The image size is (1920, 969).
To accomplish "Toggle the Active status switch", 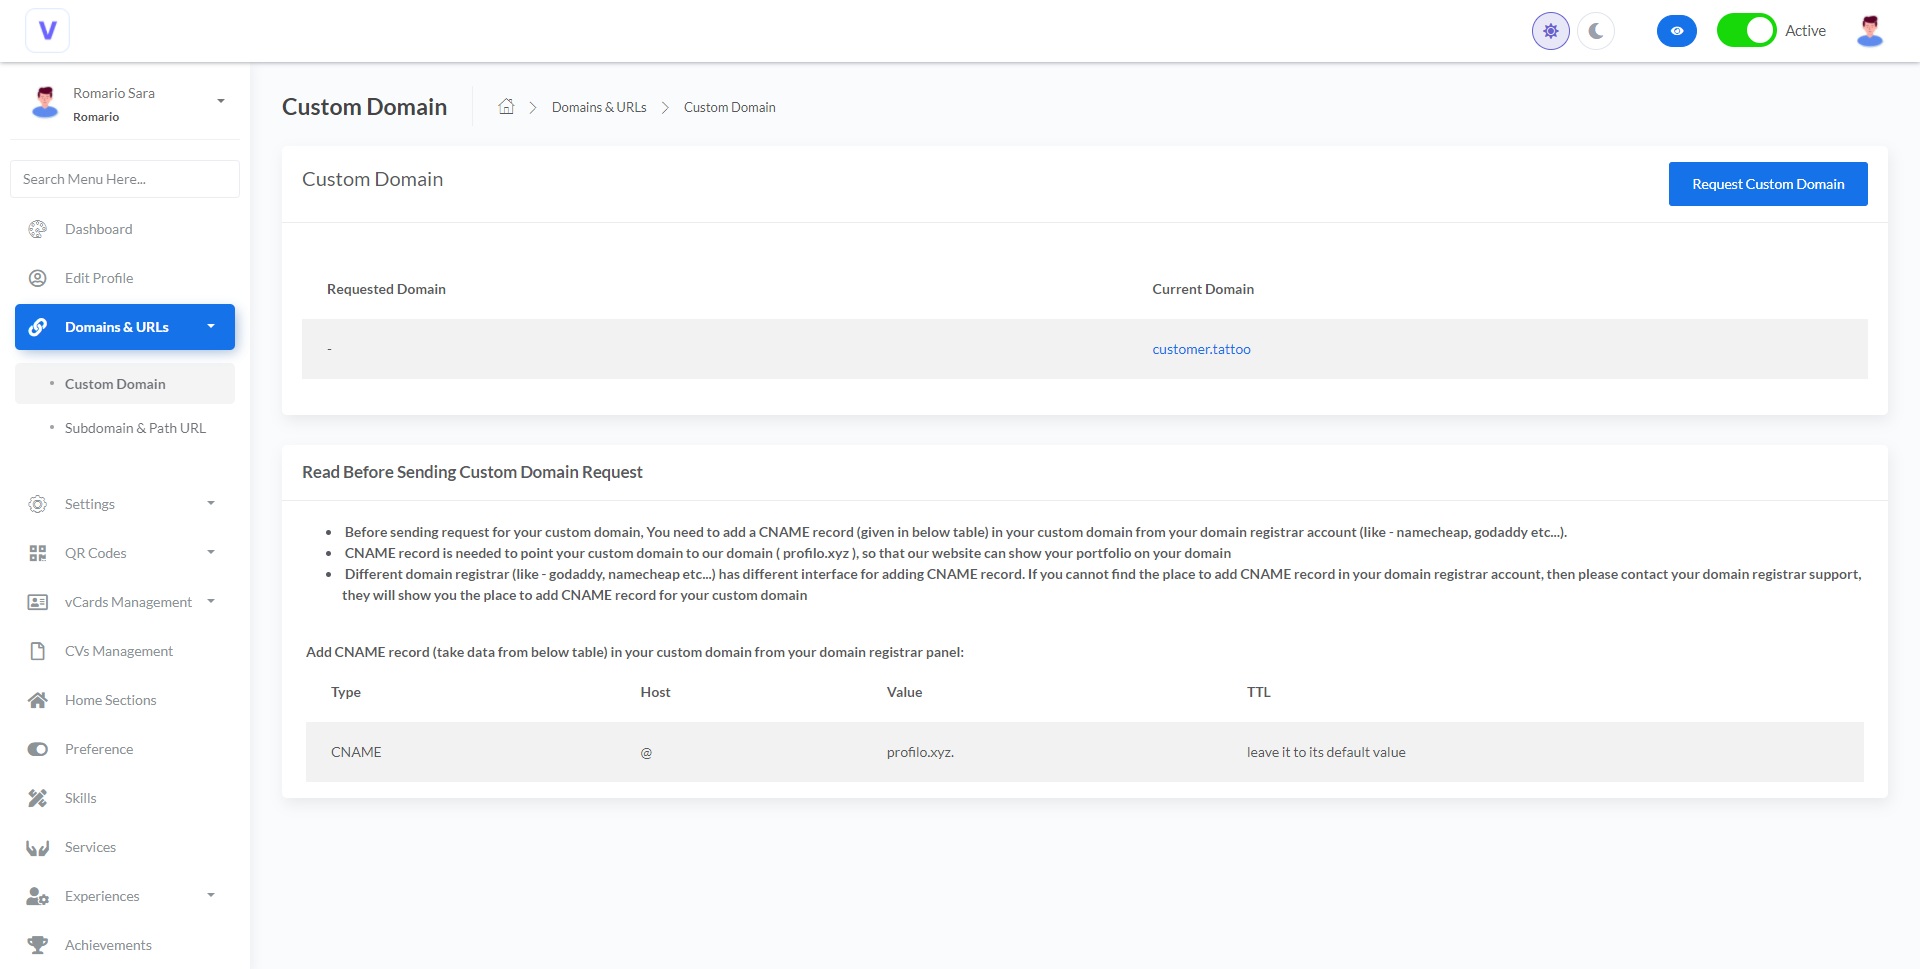I will 1746,31.
